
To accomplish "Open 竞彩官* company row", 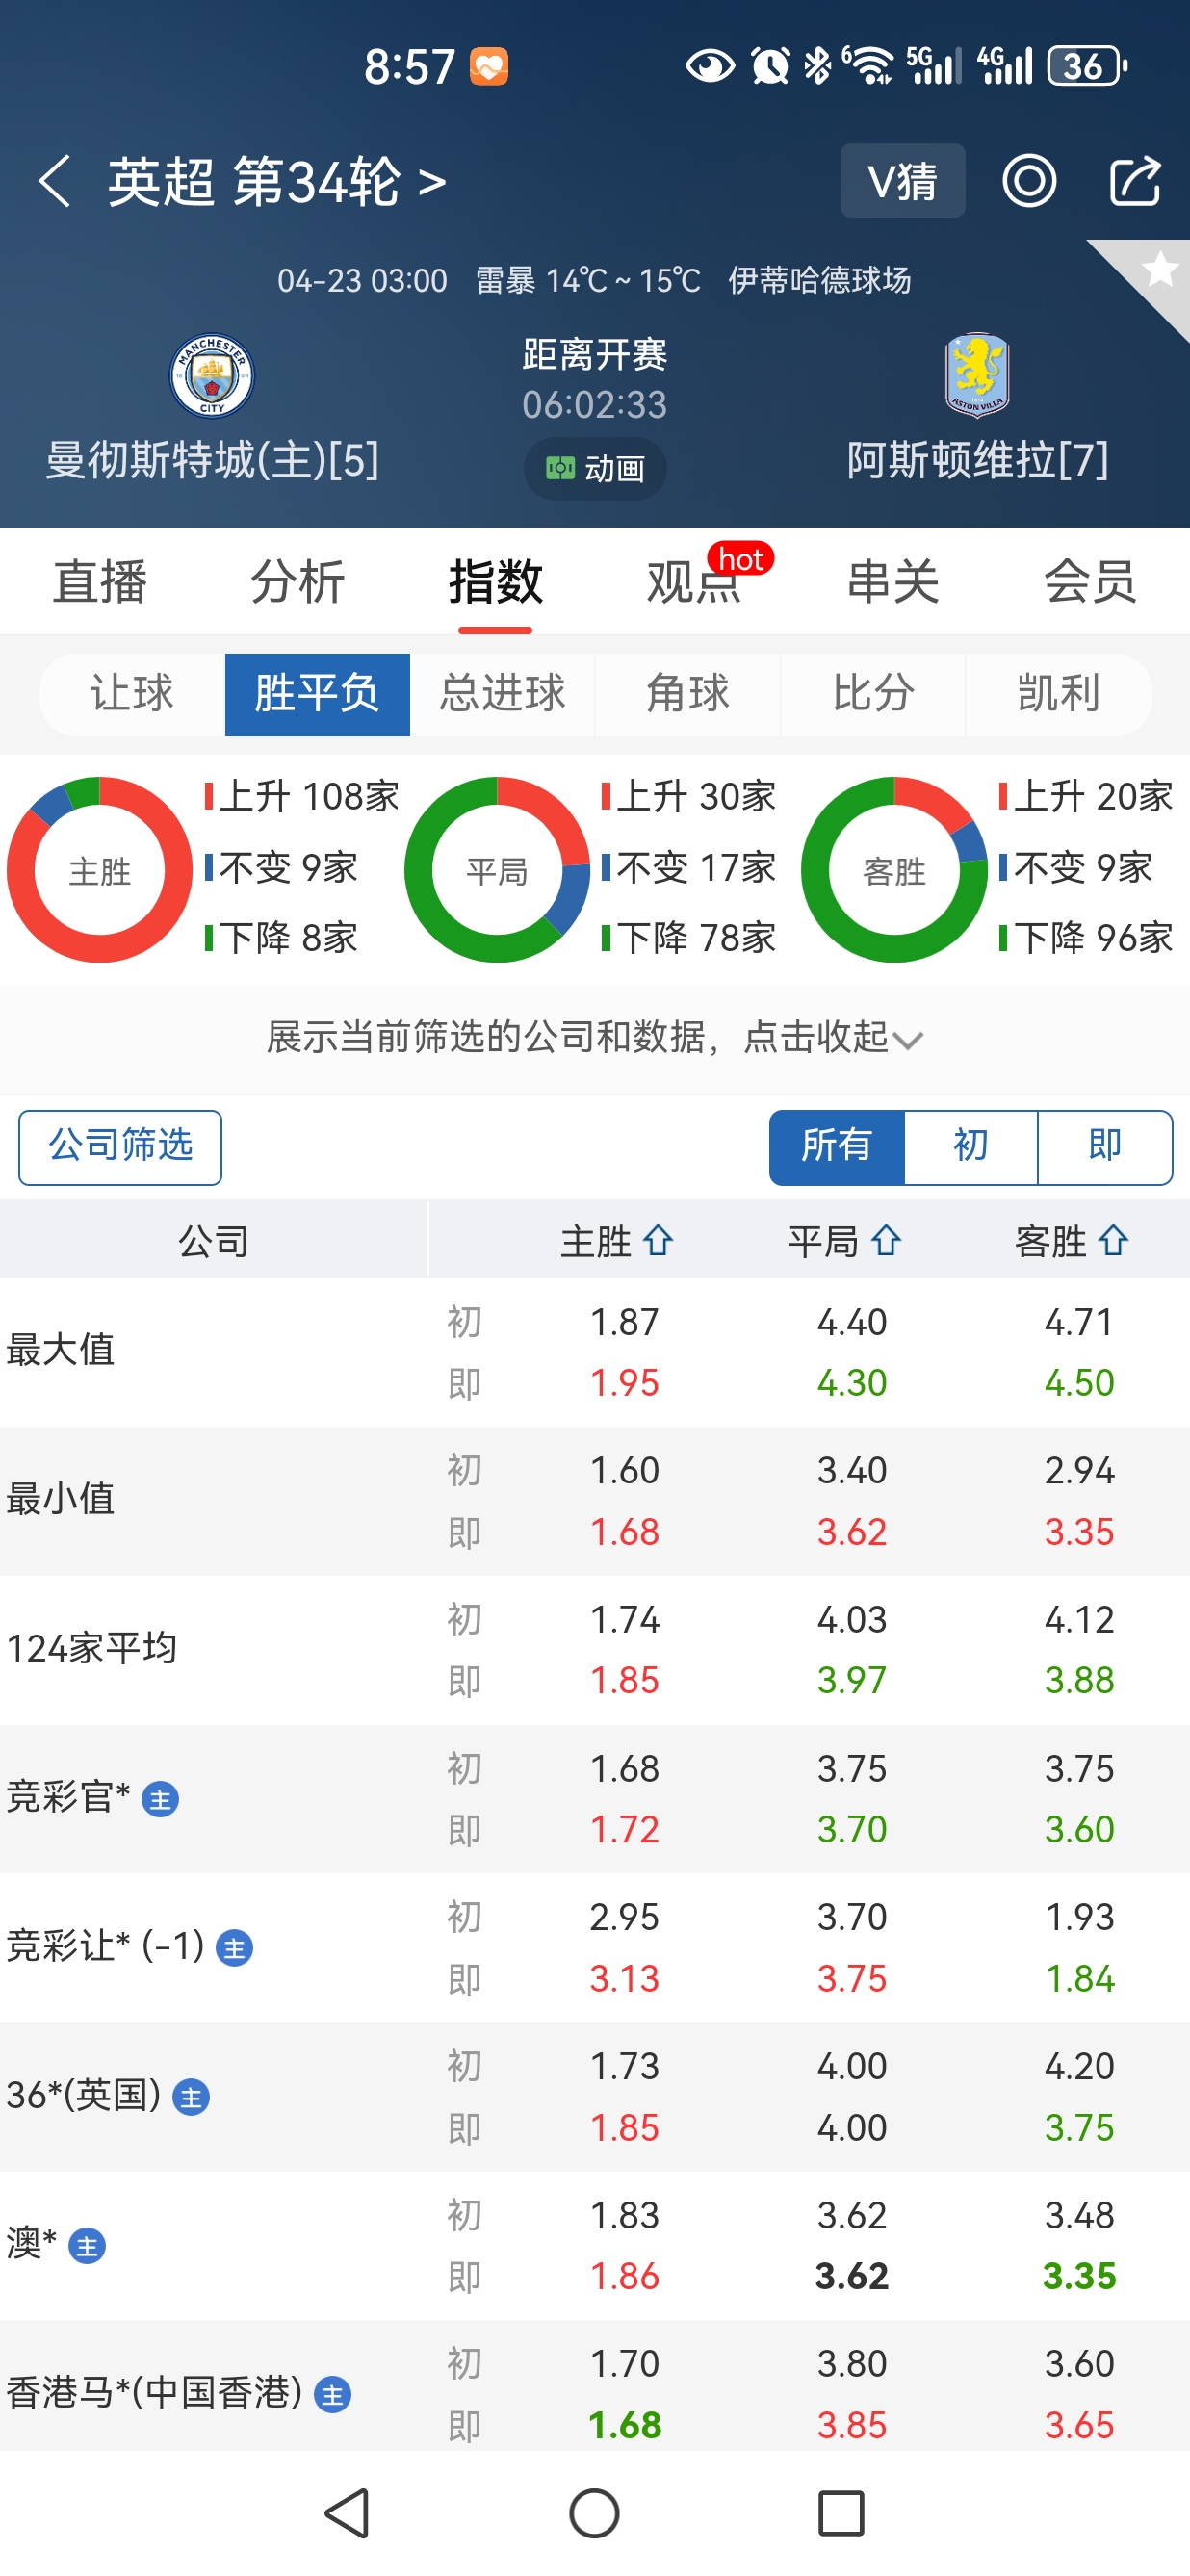I will click(x=595, y=1799).
